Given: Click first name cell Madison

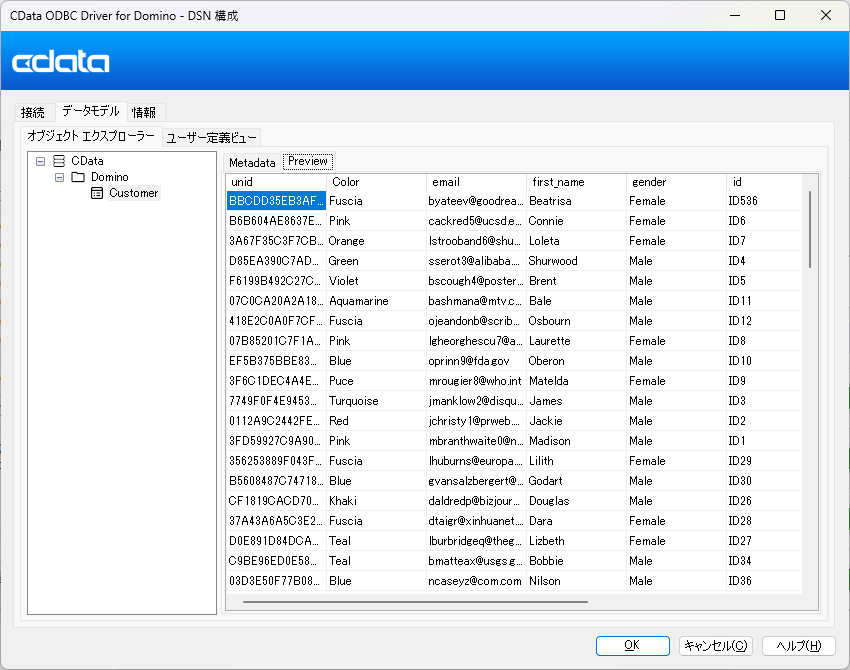Looking at the screenshot, I should click(576, 441).
